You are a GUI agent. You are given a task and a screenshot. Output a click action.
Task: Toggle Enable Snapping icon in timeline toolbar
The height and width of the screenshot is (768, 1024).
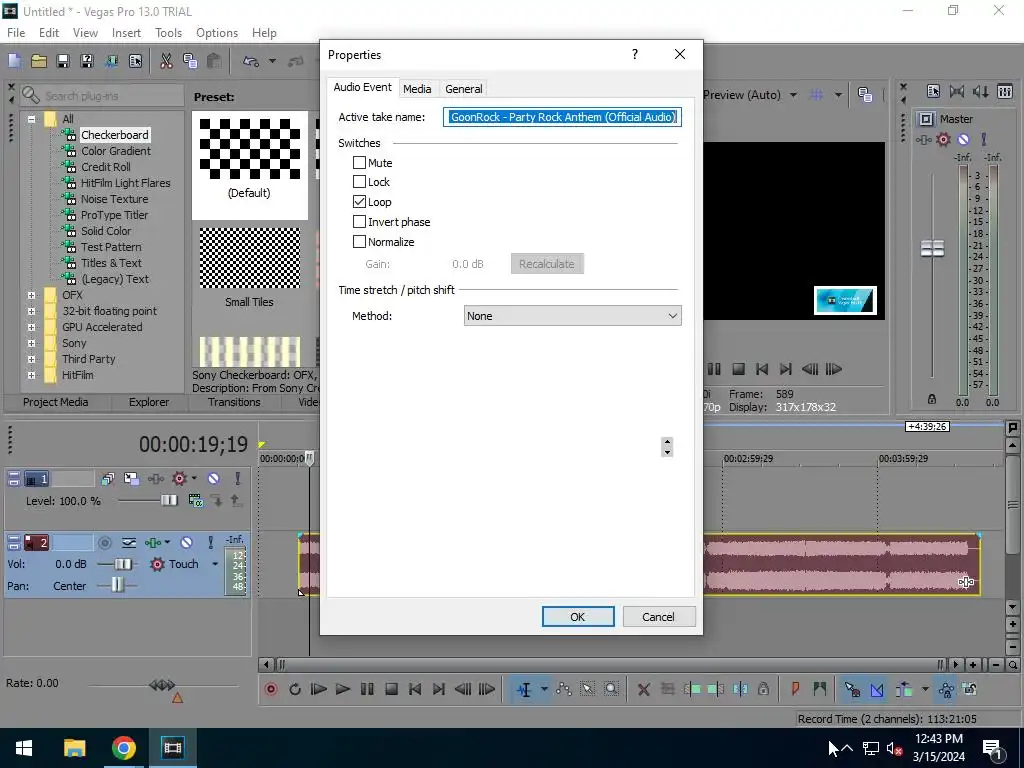pos(852,689)
